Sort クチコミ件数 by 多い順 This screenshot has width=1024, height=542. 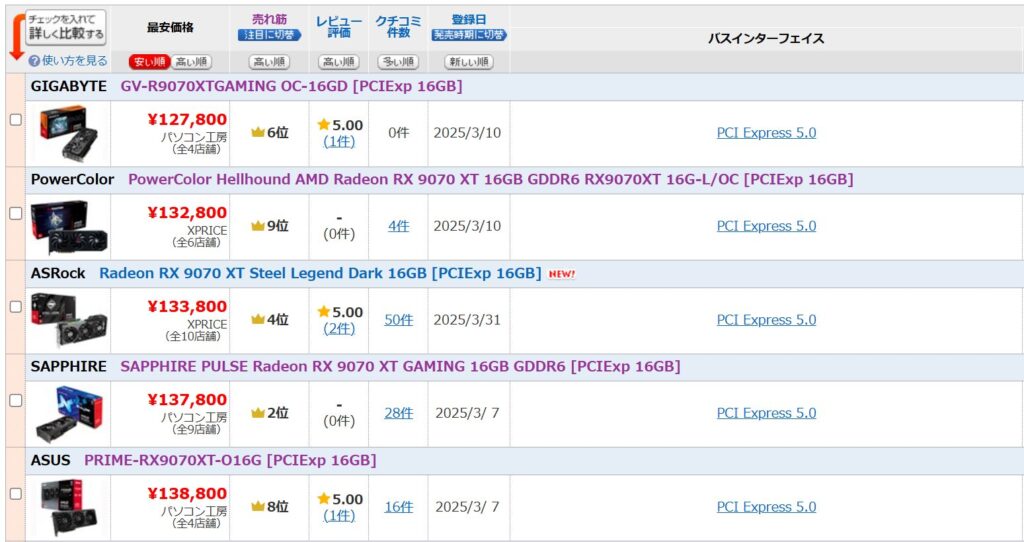click(x=398, y=62)
